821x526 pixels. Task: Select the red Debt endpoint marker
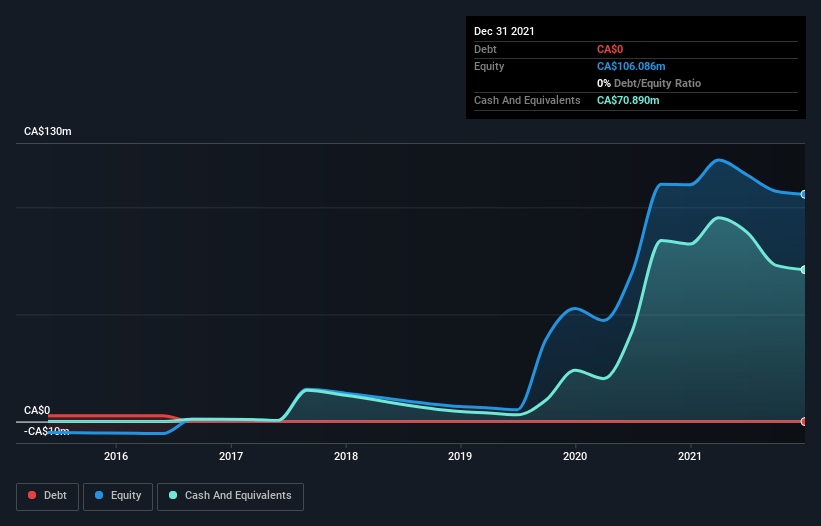[x=804, y=421]
